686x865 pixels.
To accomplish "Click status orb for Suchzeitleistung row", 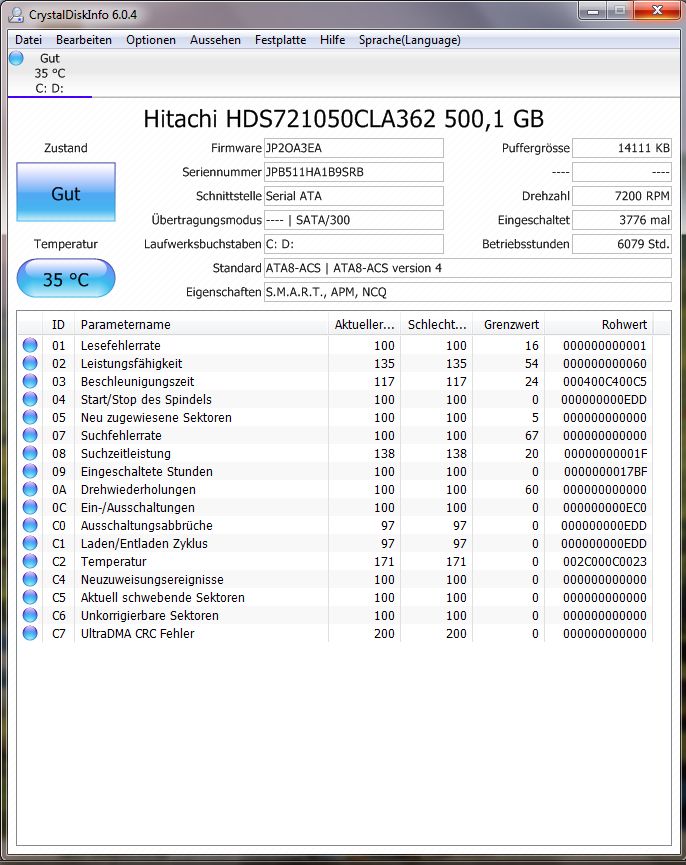I will pos(30,453).
